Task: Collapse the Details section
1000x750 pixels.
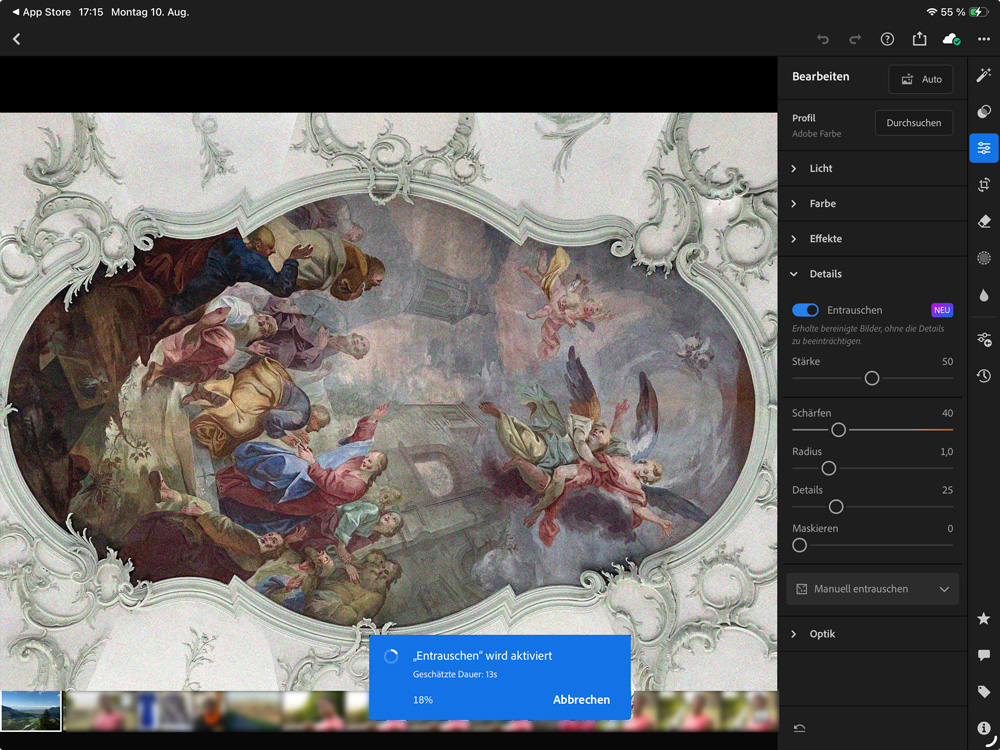Action: click(x=872, y=274)
